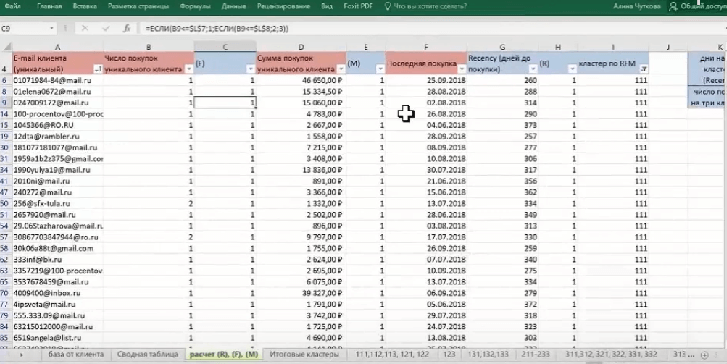Screen dimensions: 727x364
Task: Click Recency cell with value 373
Action: pyautogui.click(x=503, y=125)
